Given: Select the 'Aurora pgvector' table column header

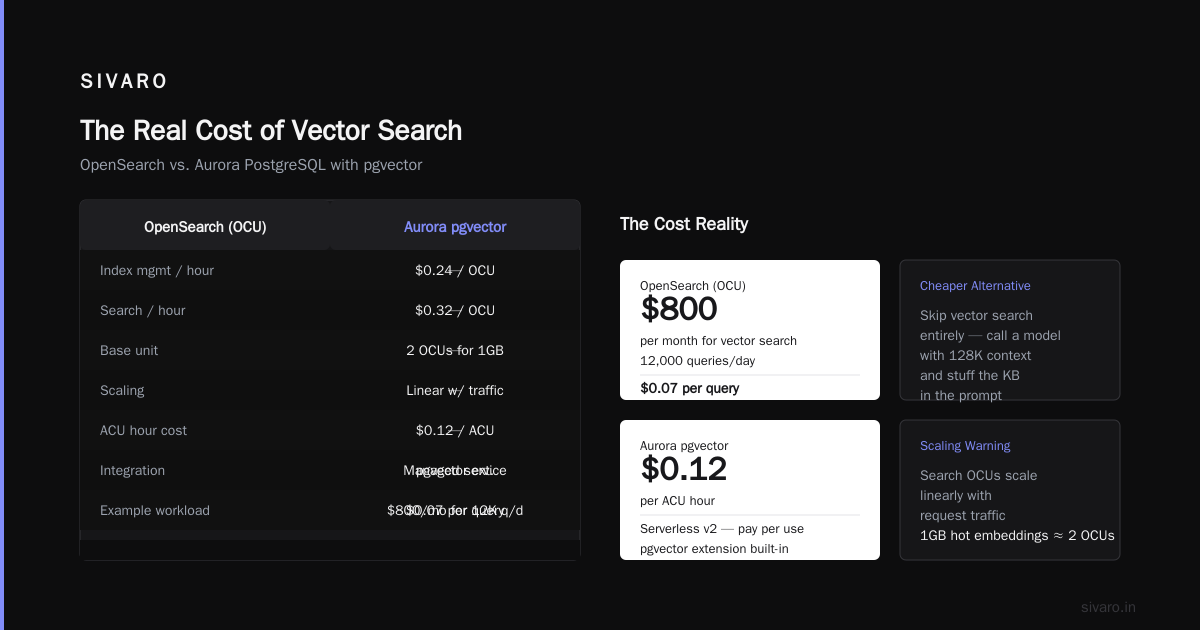Looking at the screenshot, I should pos(455,227).
